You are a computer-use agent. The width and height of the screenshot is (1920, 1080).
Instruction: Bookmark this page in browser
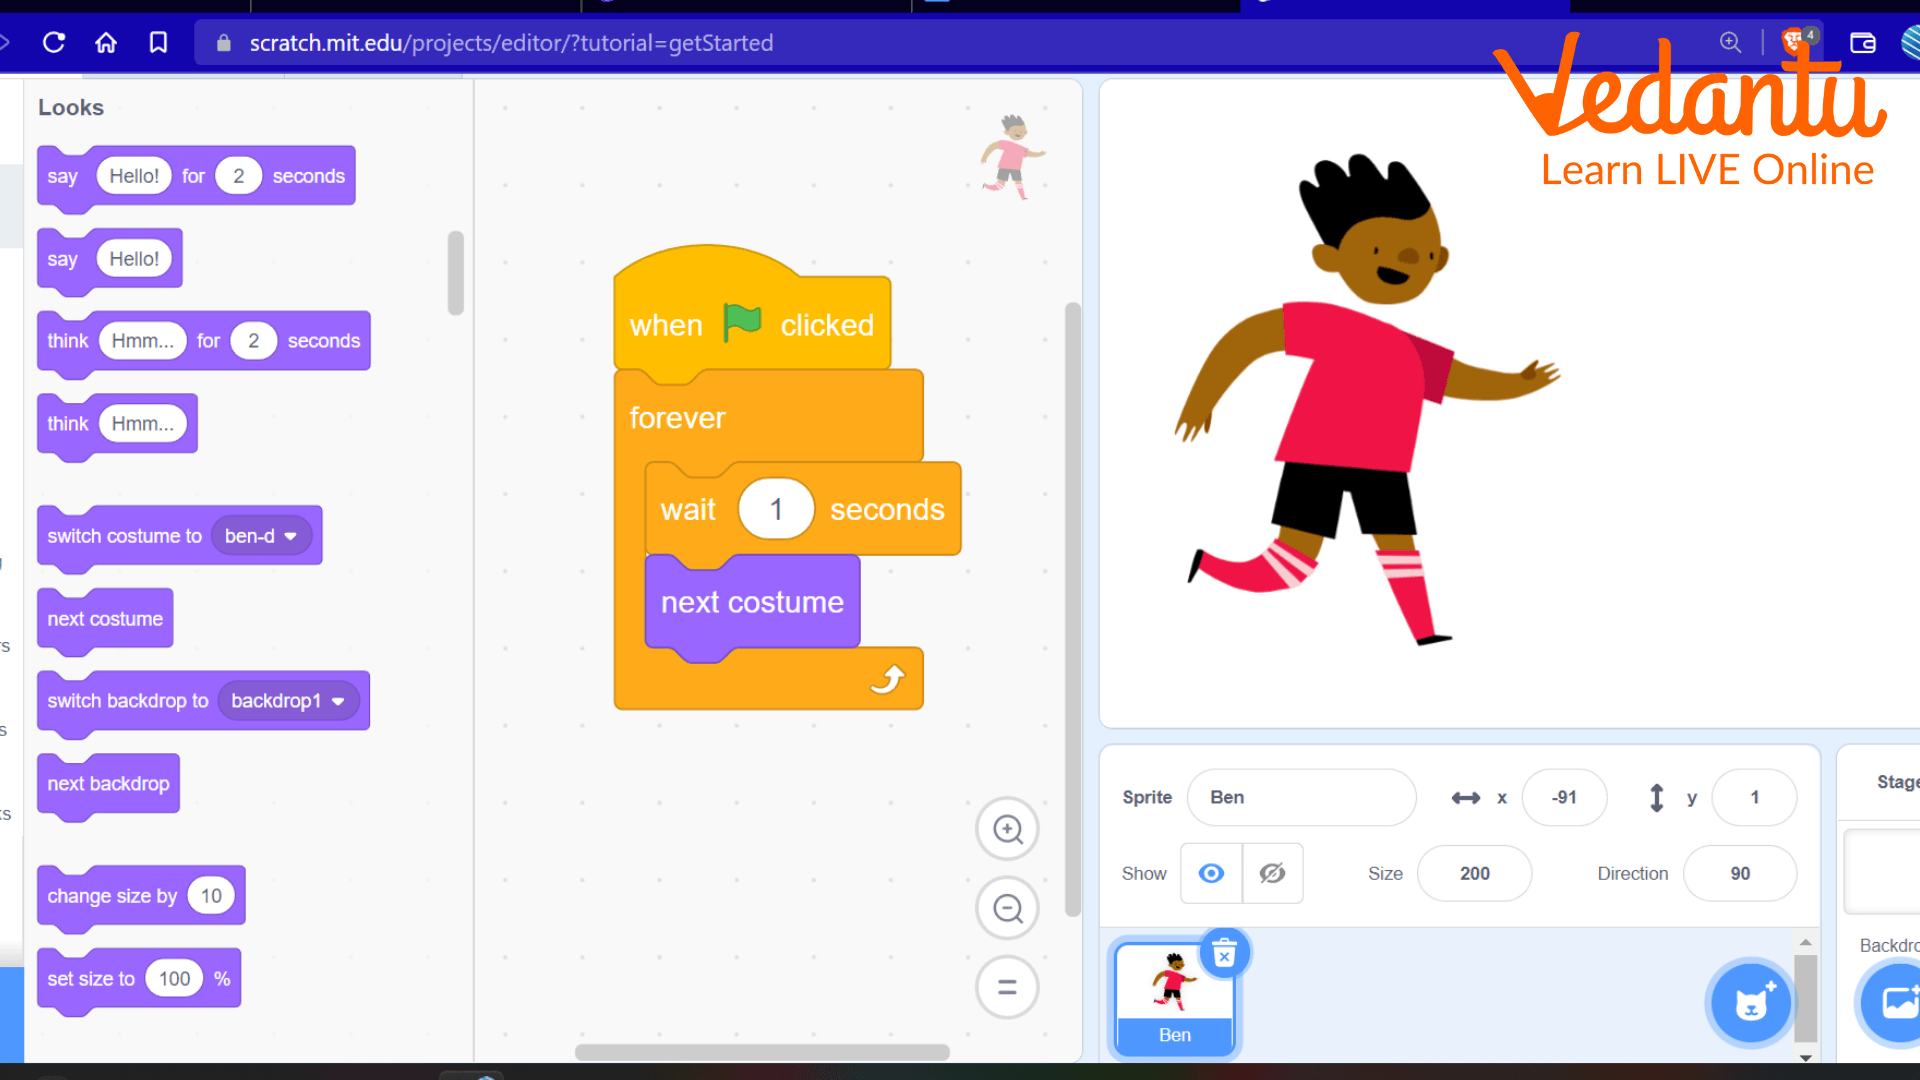coord(158,43)
